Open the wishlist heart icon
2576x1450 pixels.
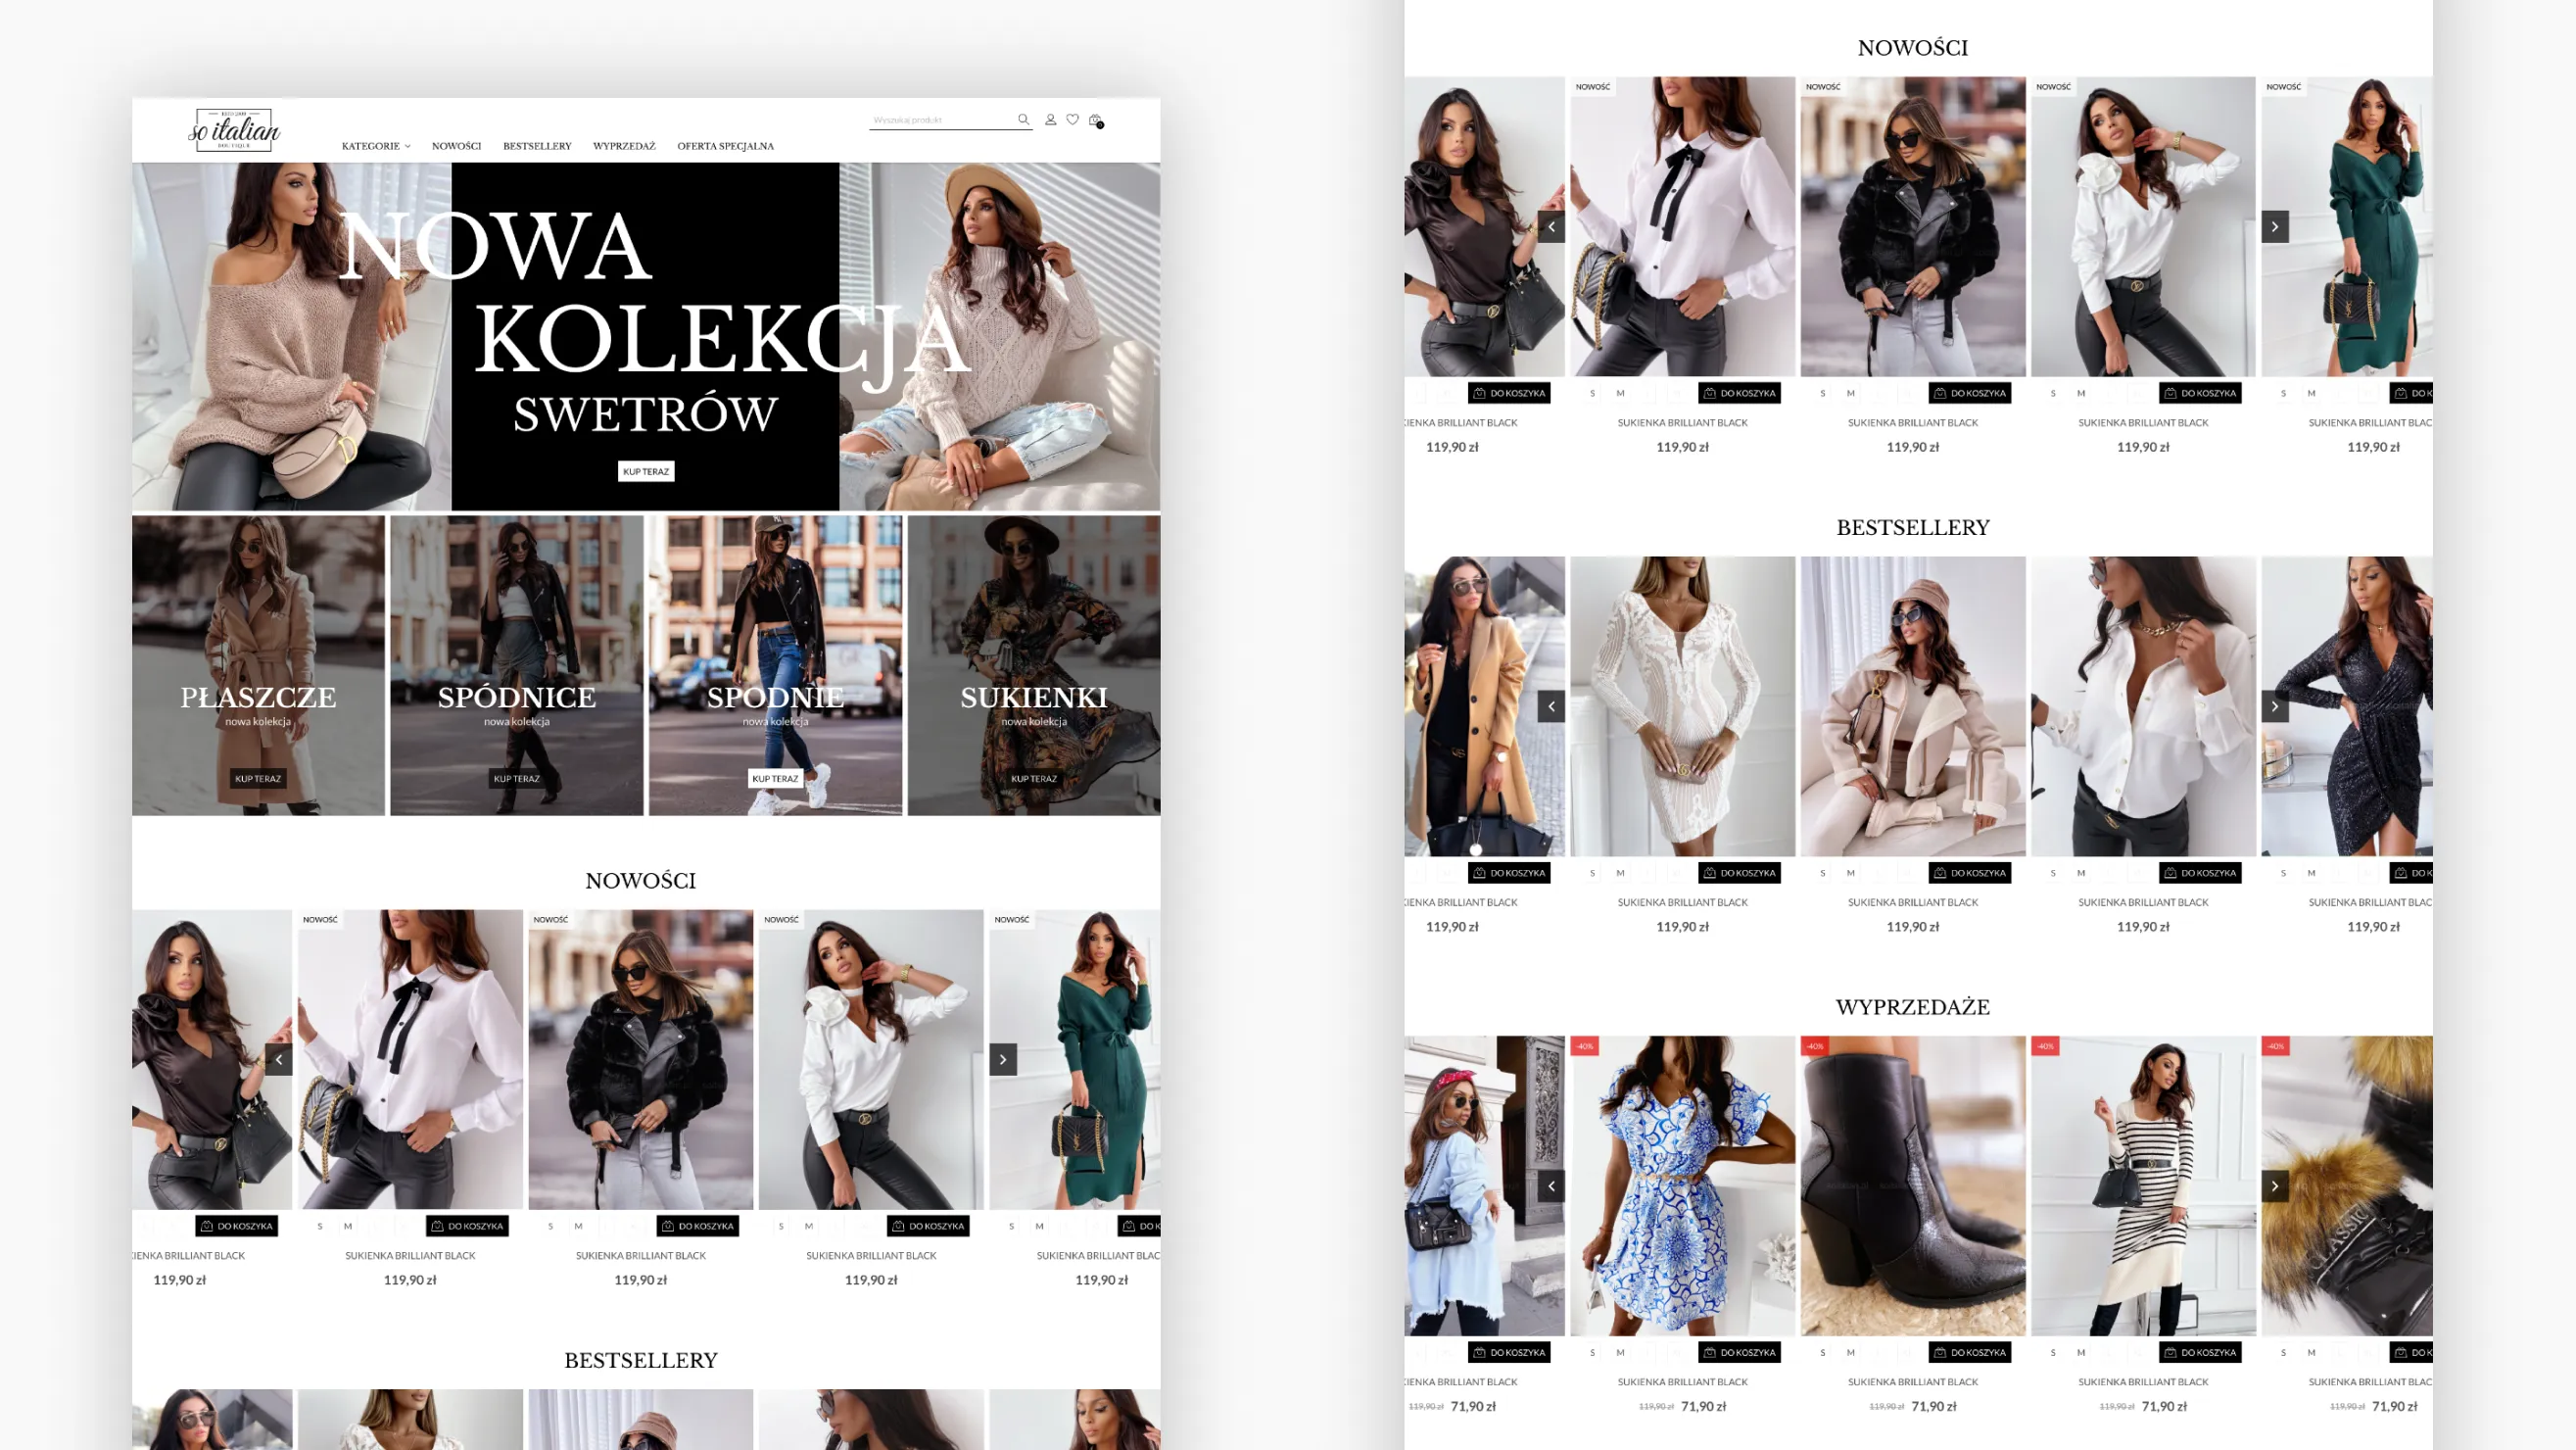coord(1072,119)
